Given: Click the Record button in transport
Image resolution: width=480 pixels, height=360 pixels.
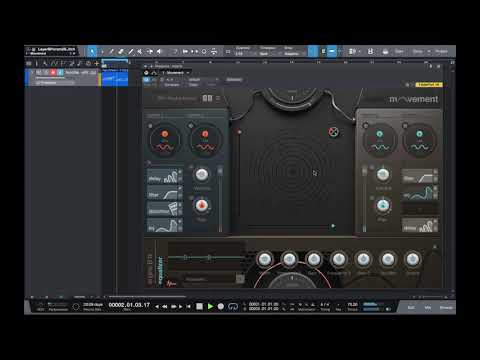Looking at the screenshot, I should tap(221, 306).
